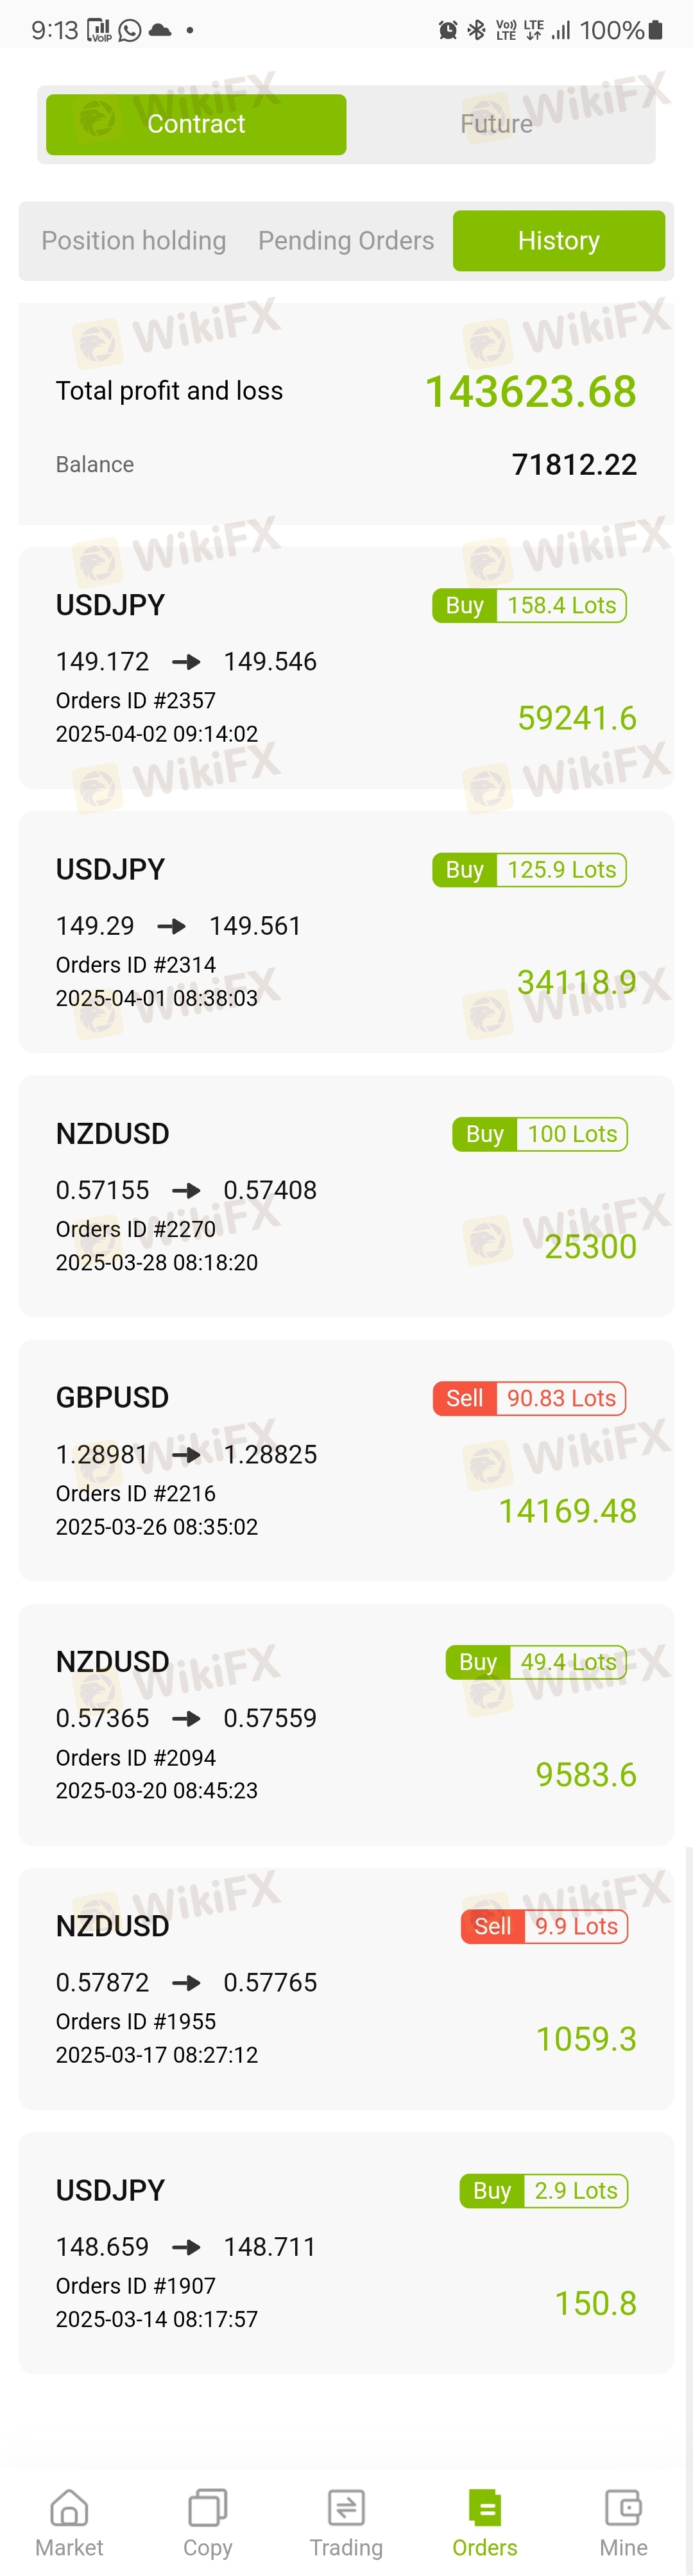Image resolution: width=693 pixels, height=2576 pixels.
Task: Switch to the Future toggle
Action: click(x=496, y=124)
